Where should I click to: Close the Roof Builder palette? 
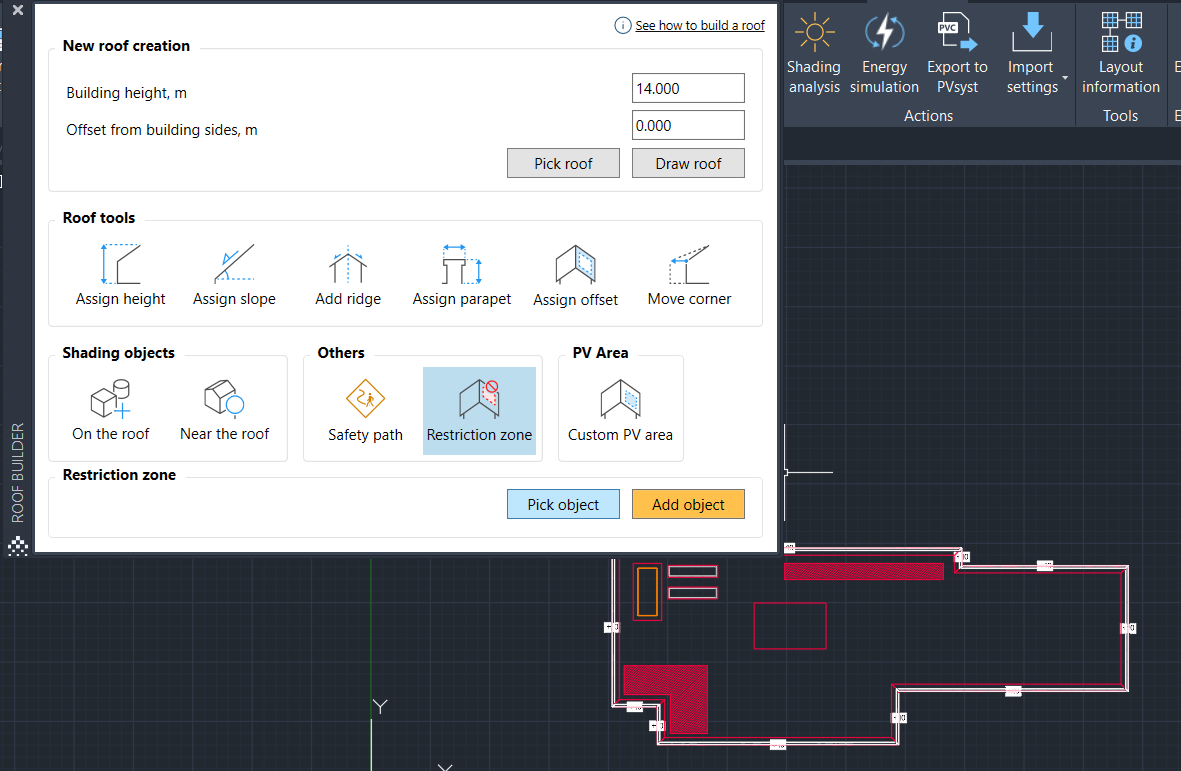pyautogui.click(x=18, y=11)
